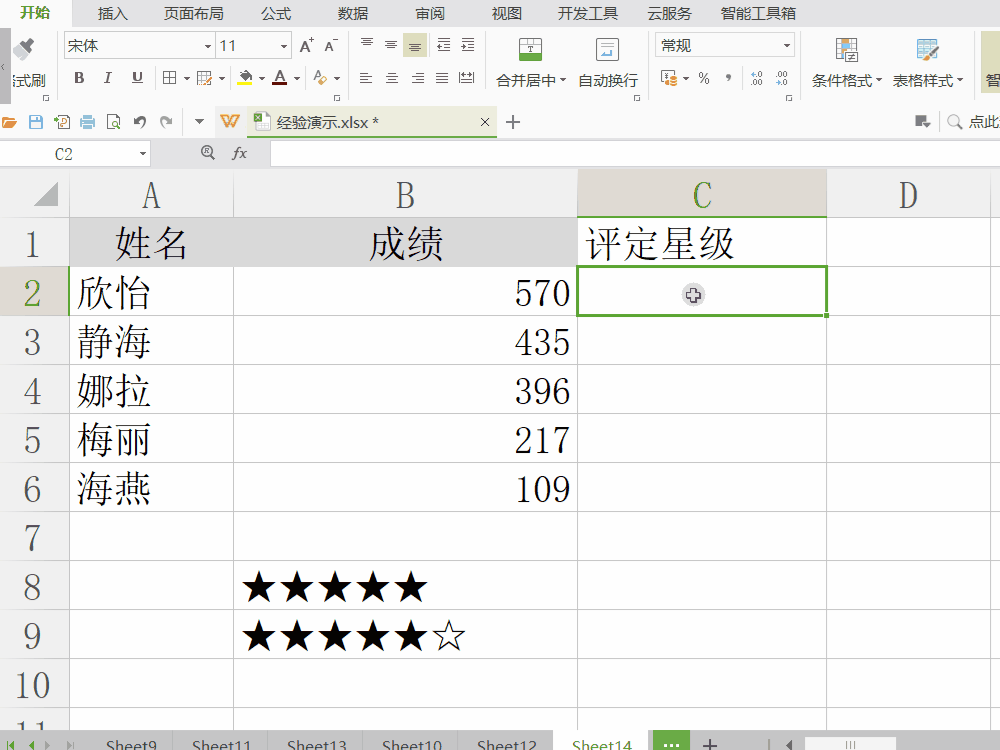Select cell B2 containing 570
This screenshot has height=750, width=1000.
(x=405, y=292)
